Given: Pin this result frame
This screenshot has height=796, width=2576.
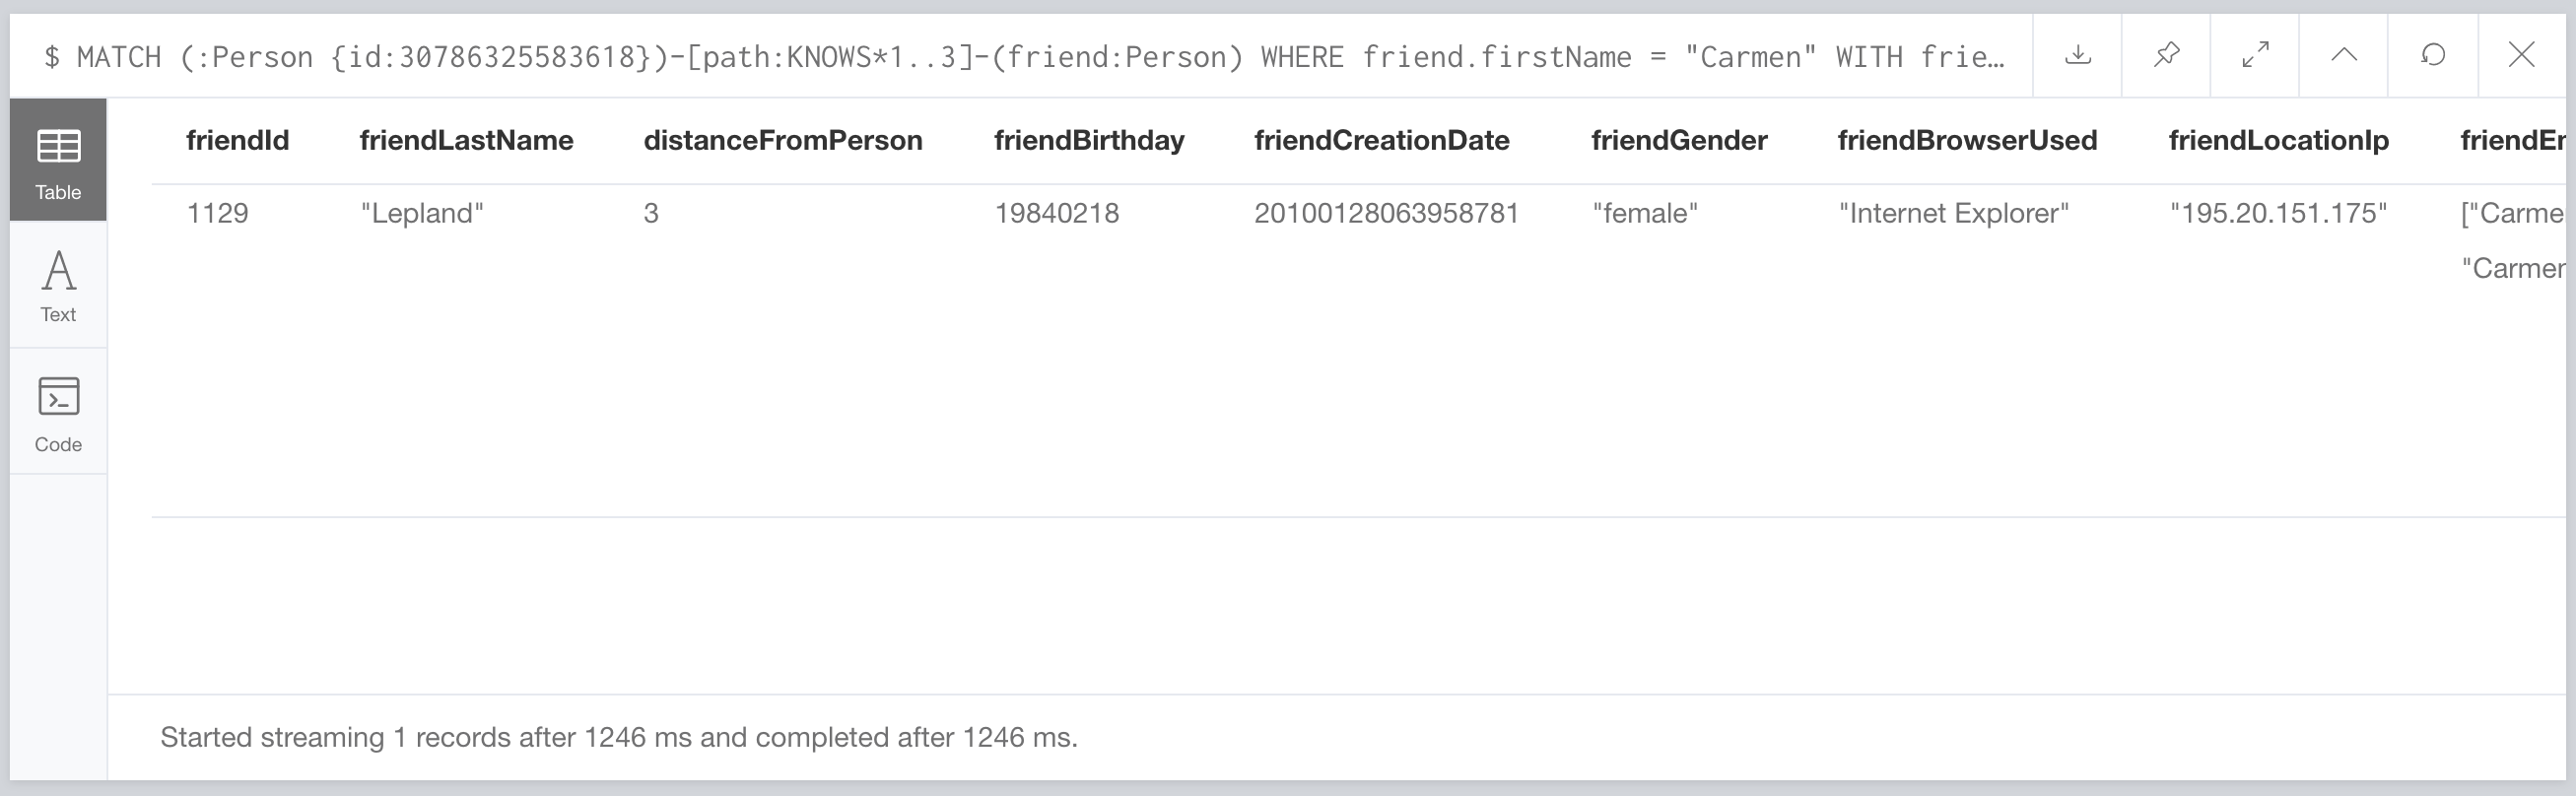Looking at the screenshot, I should (x=2166, y=55).
